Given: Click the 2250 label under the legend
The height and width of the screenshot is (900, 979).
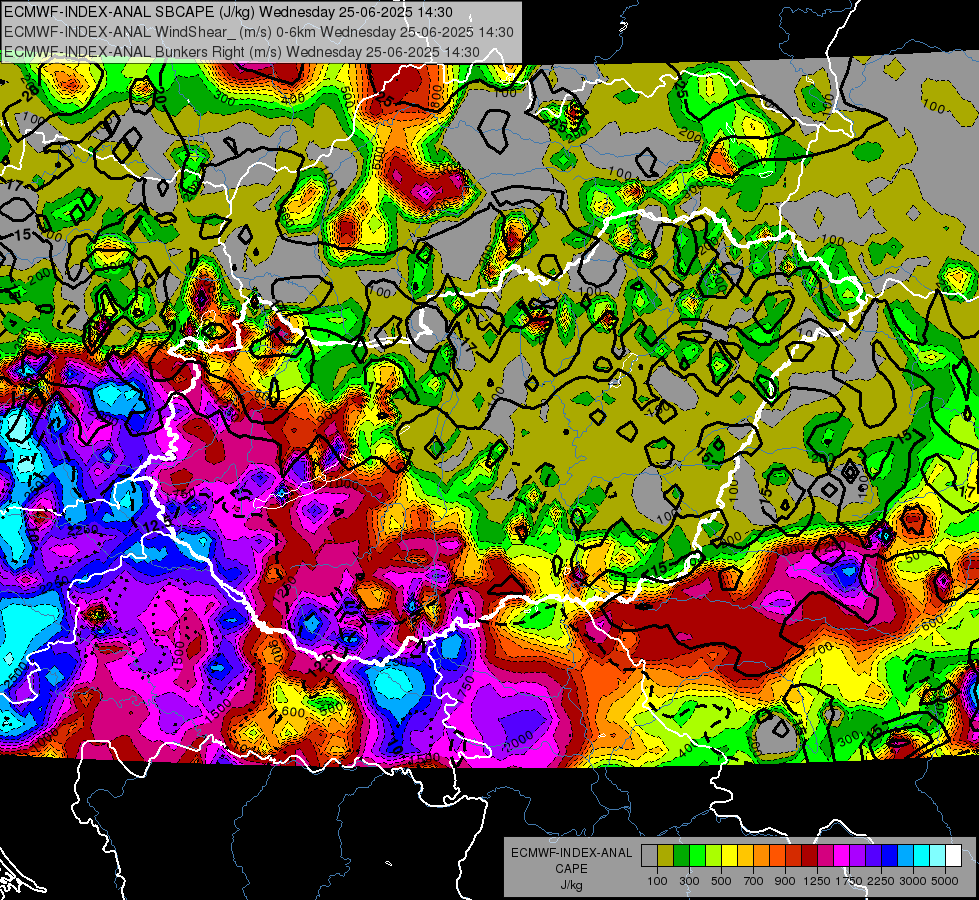Looking at the screenshot, I should [881, 881].
